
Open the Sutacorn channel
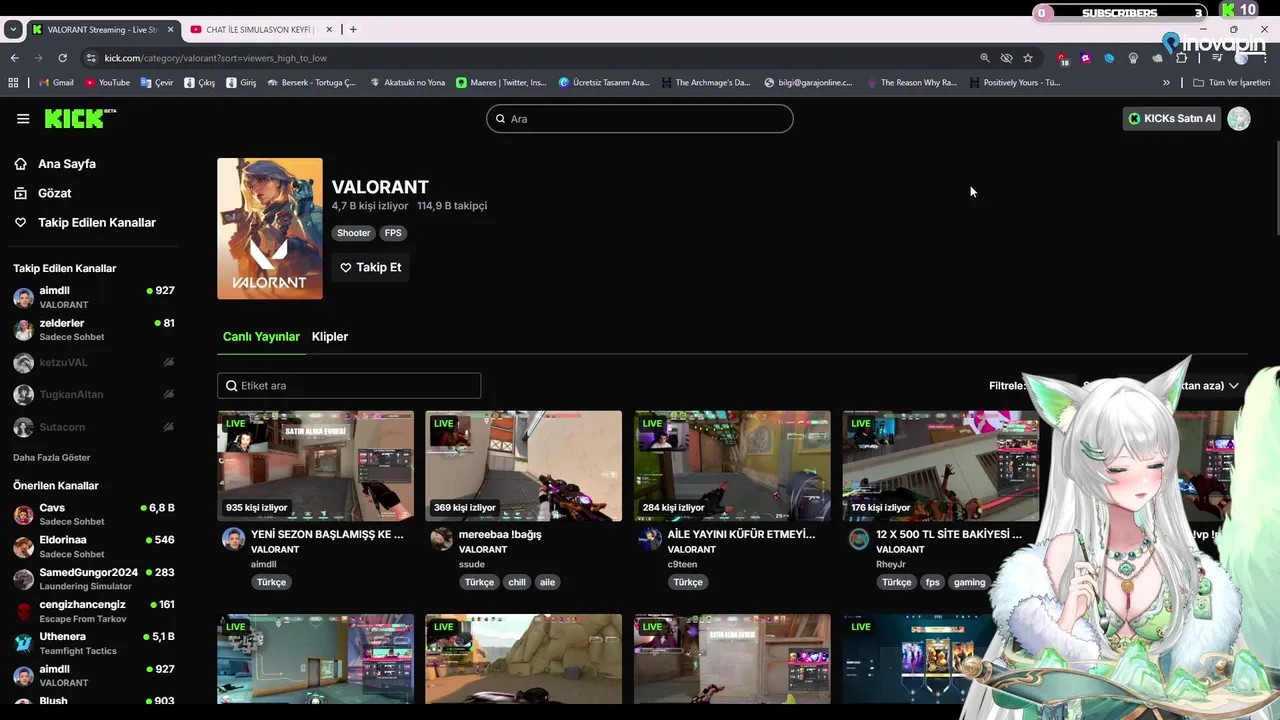tap(94, 427)
